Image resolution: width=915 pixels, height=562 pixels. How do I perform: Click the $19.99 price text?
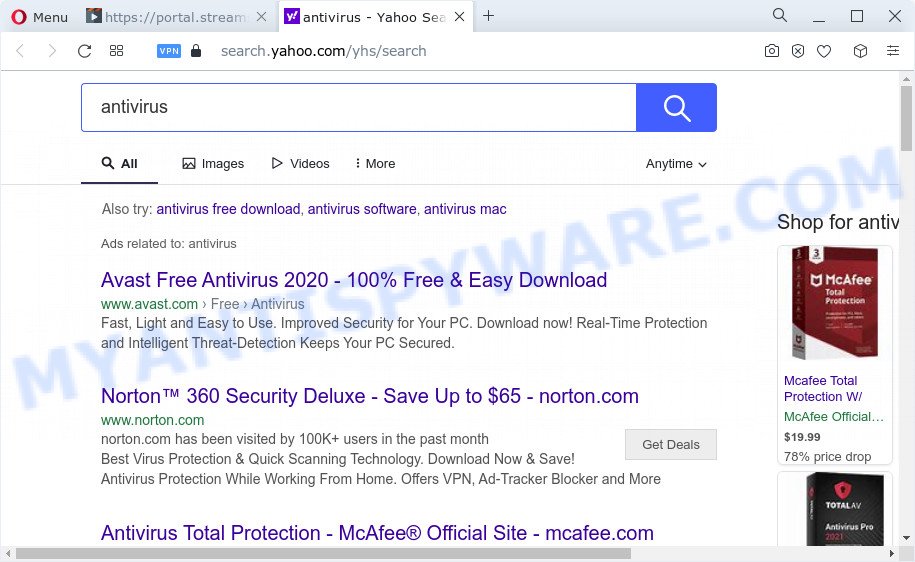click(802, 437)
